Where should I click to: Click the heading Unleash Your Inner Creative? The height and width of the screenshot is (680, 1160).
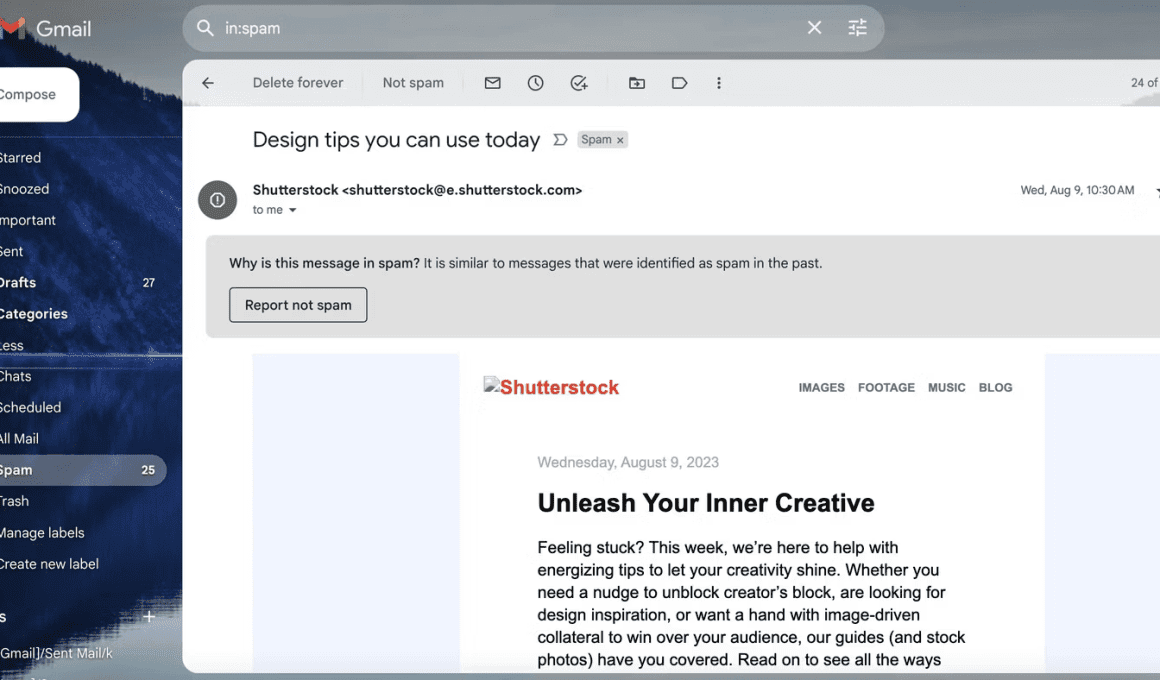[x=706, y=503]
